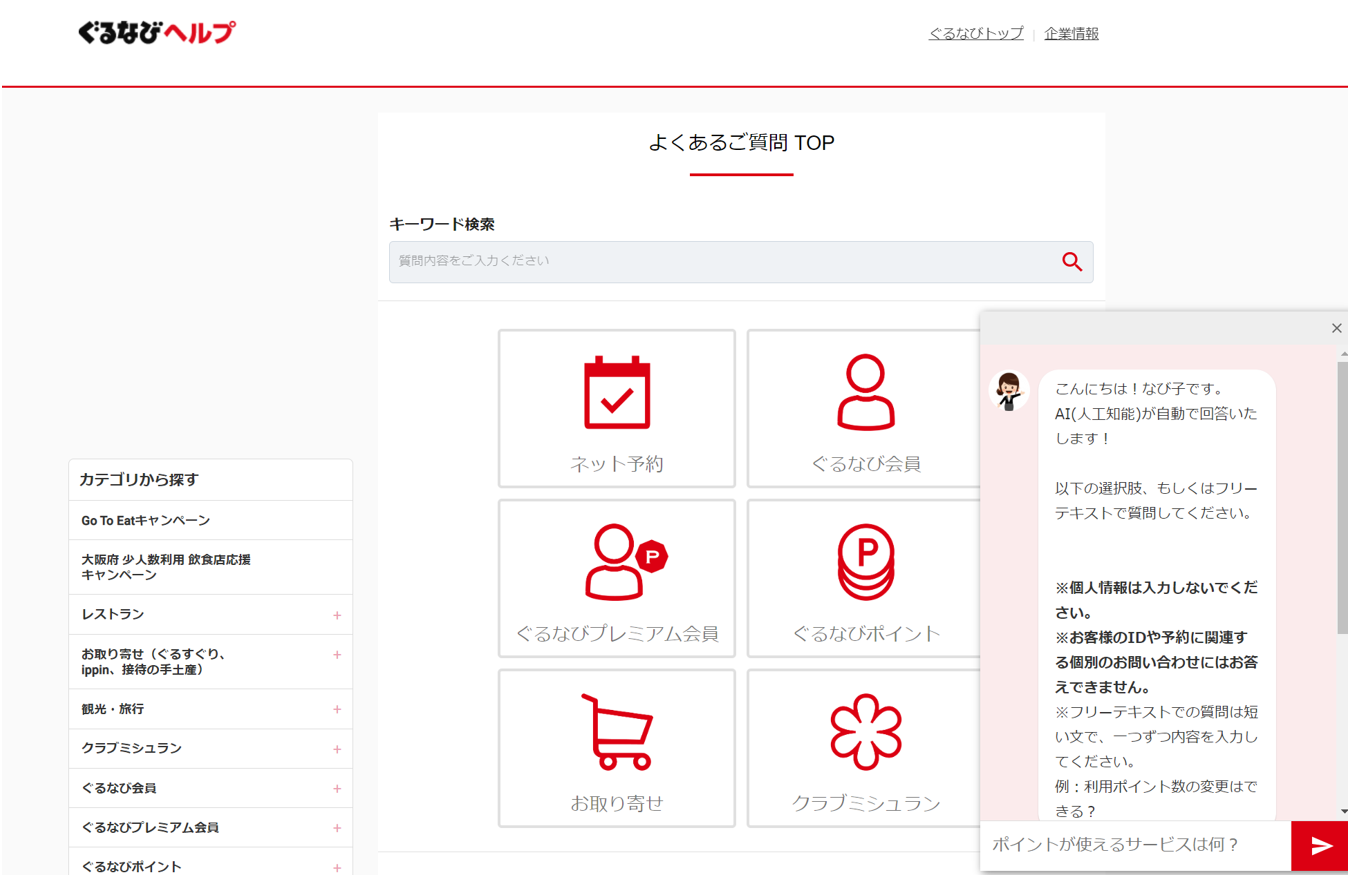Focus the chat message input box
Viewport: 1349px width, 887px height.
tap(1136, 846)
